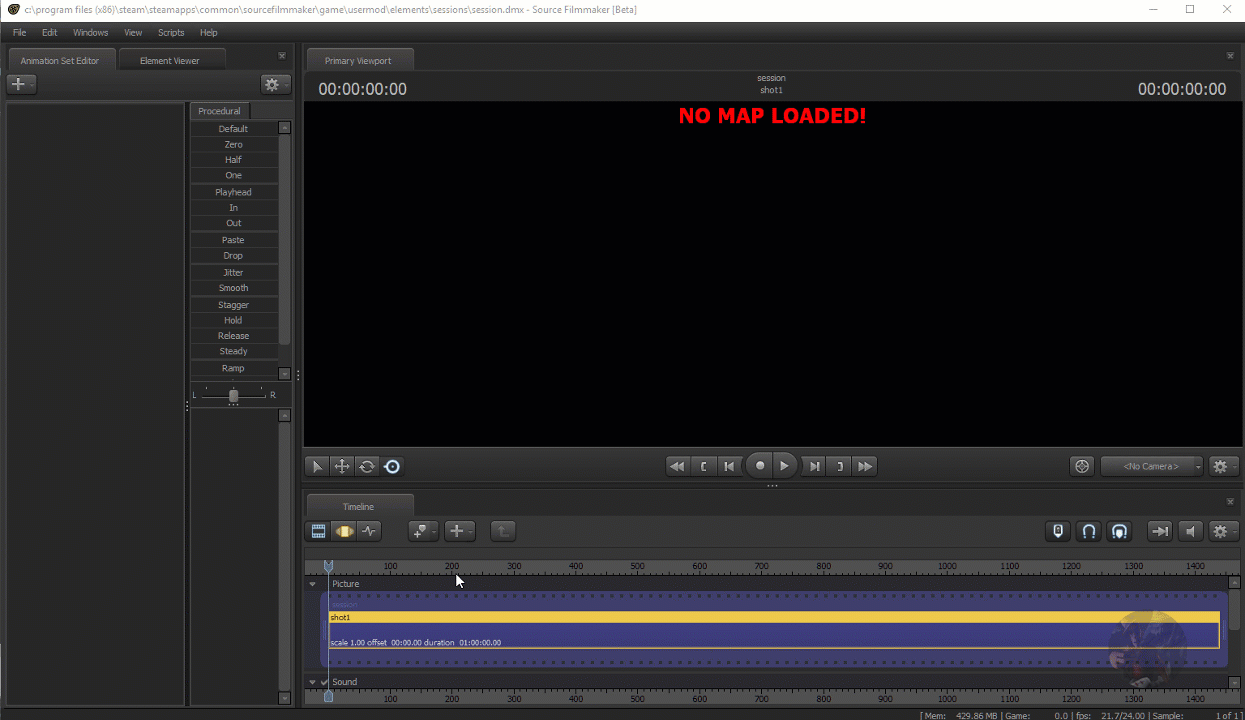Toggle the plain magnet snap button

pyautogui.click(x=1089, y=531)
